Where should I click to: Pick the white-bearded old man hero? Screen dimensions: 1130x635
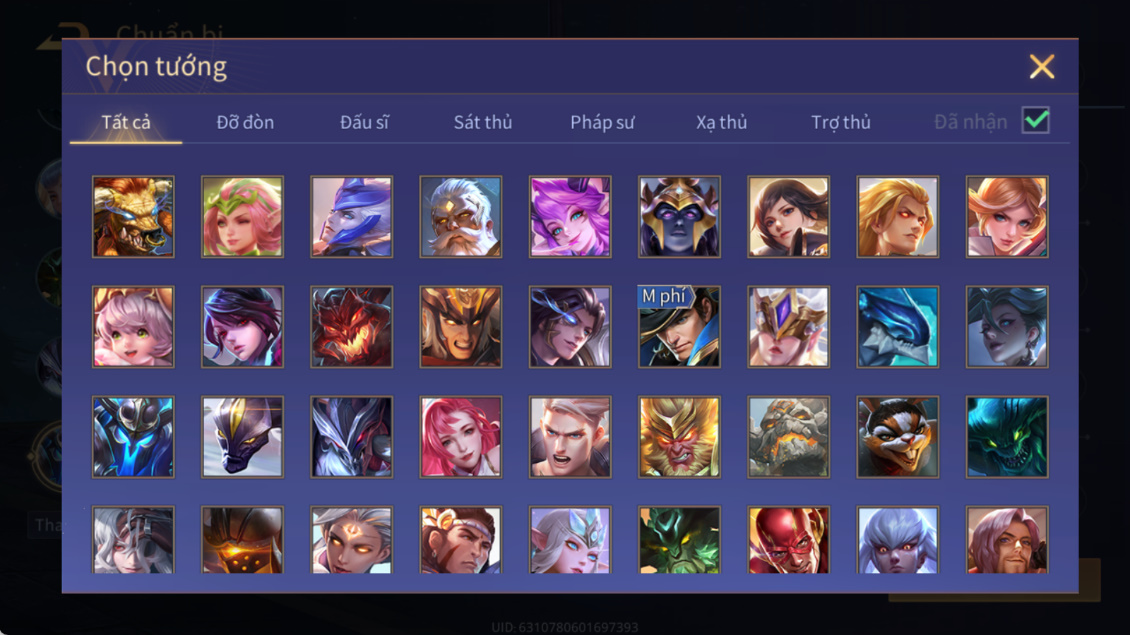click(461, 217)
